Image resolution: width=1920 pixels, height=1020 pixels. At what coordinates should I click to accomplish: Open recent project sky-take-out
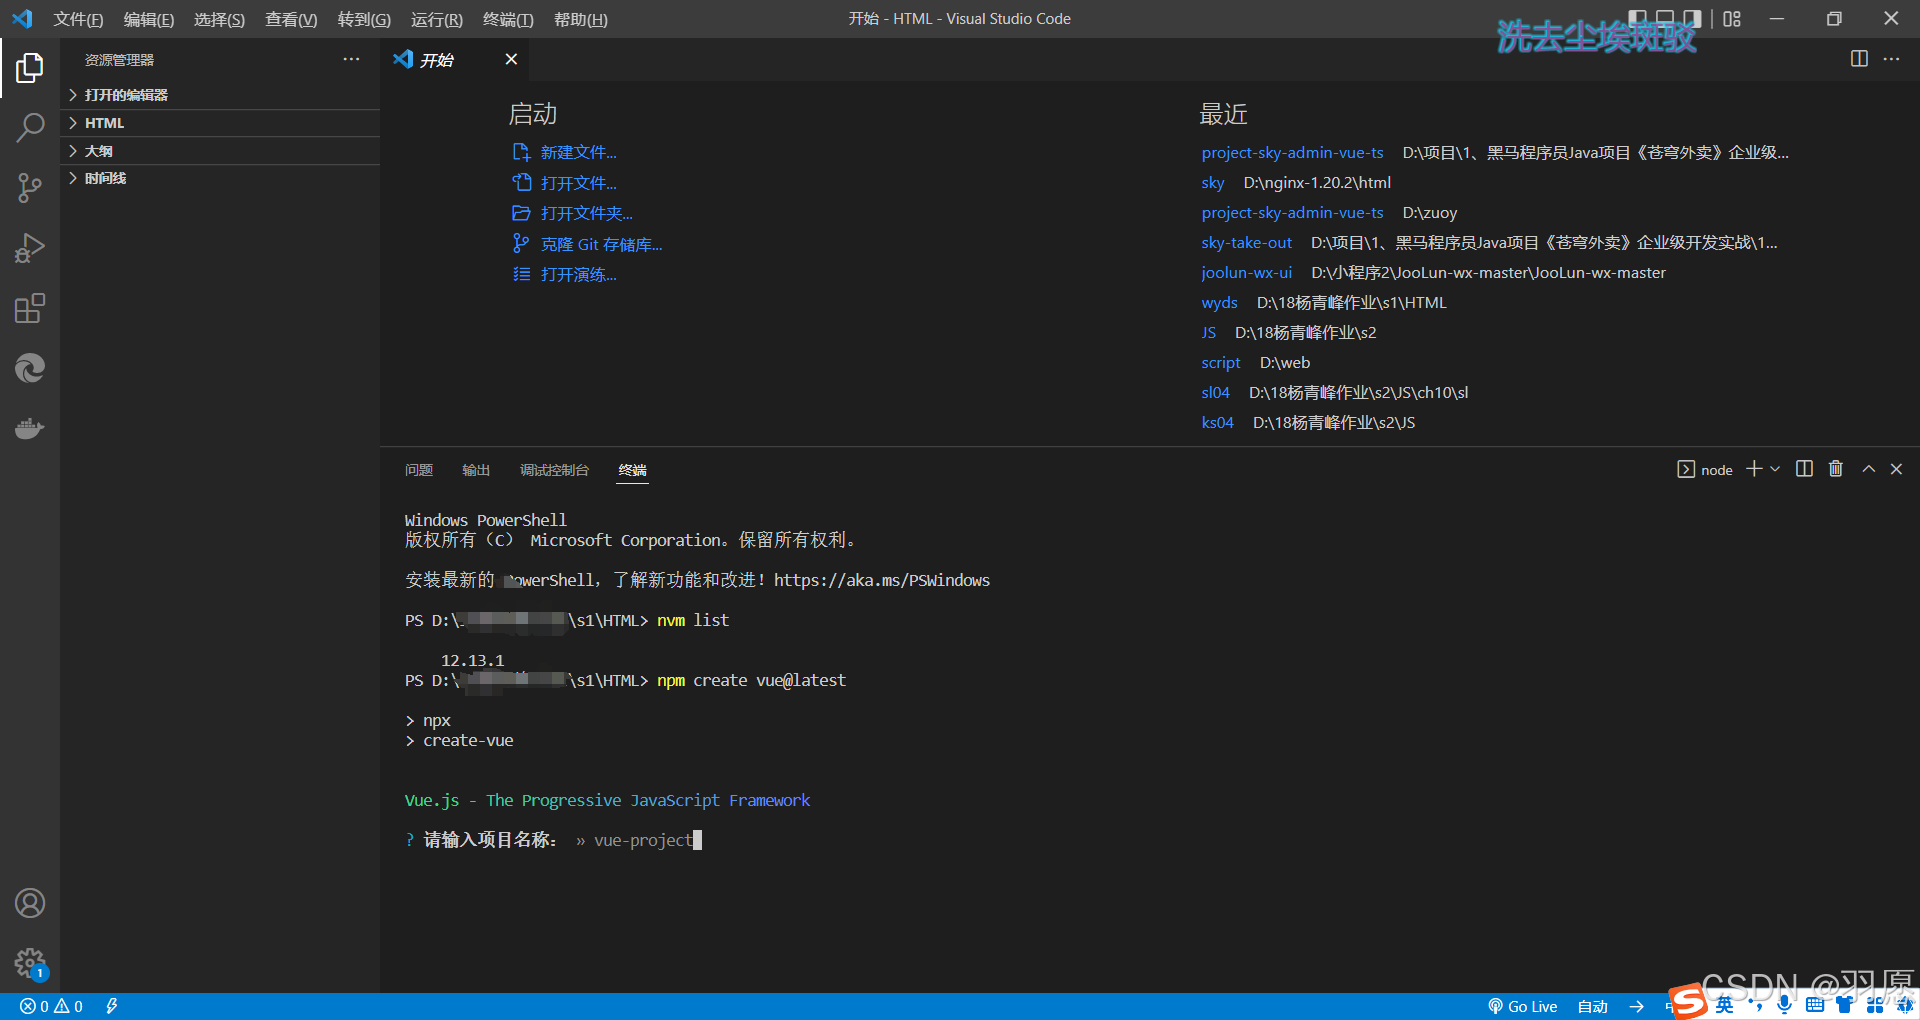(x=1246, y=242)
